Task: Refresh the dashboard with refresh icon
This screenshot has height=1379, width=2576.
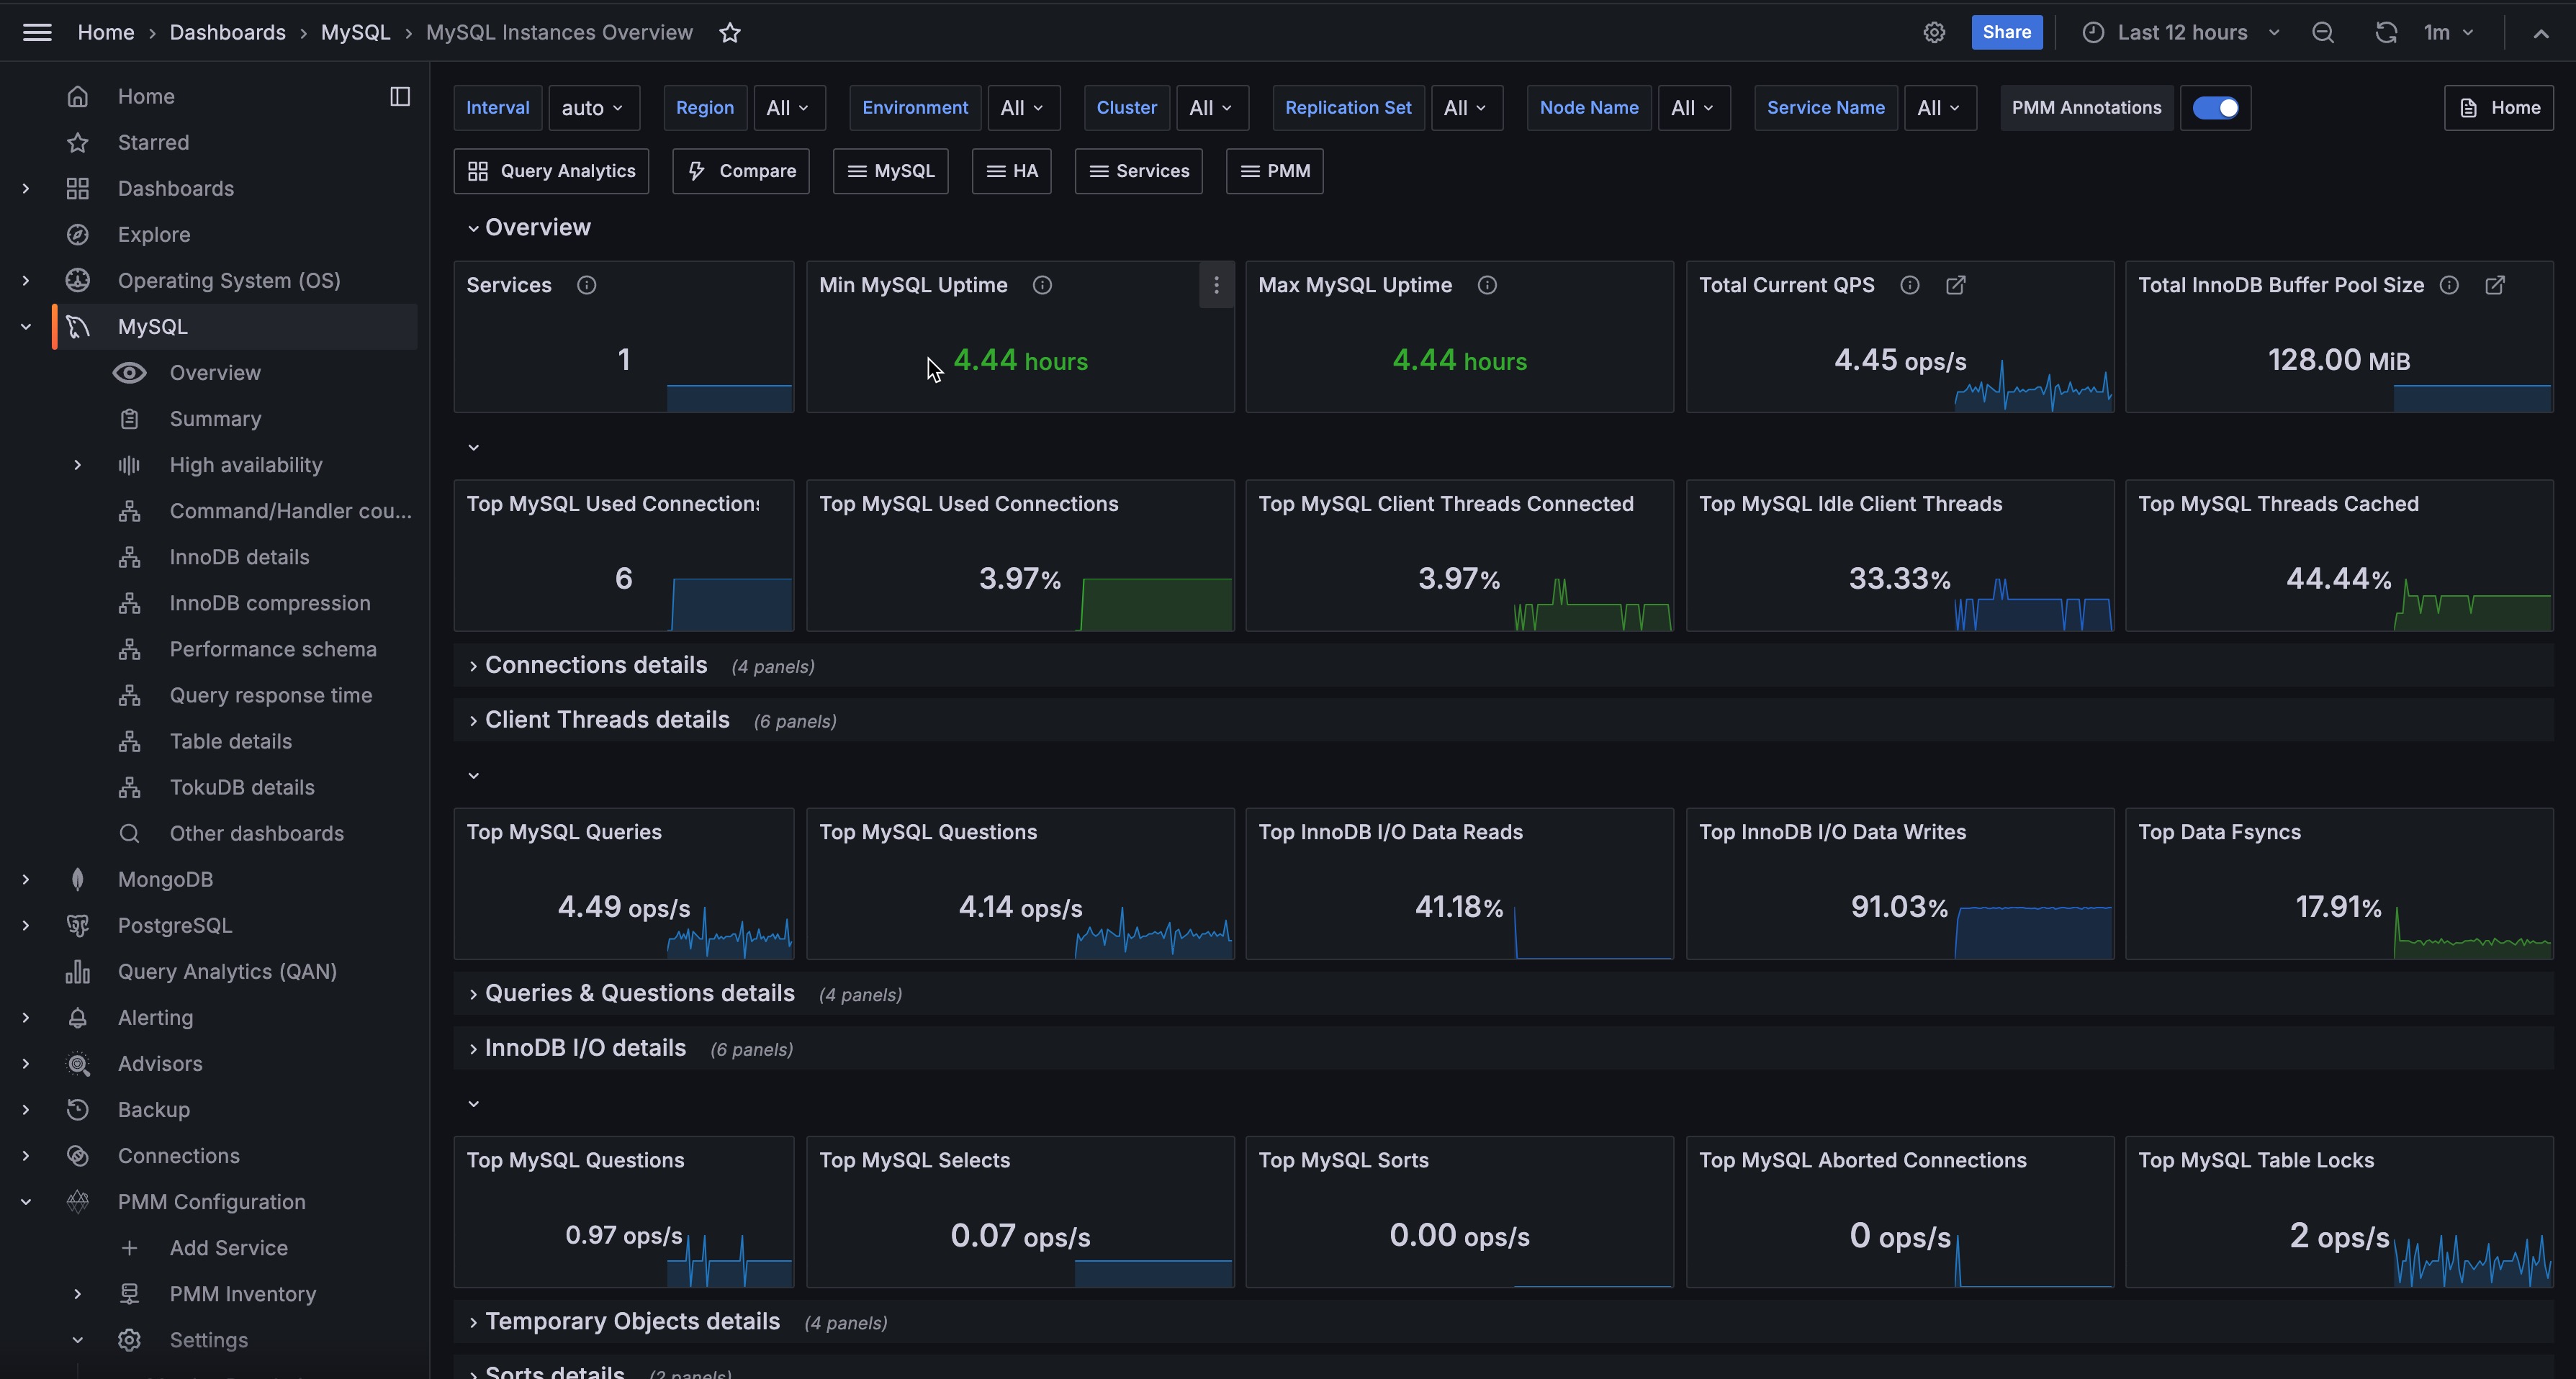Action: [2386, 33]
